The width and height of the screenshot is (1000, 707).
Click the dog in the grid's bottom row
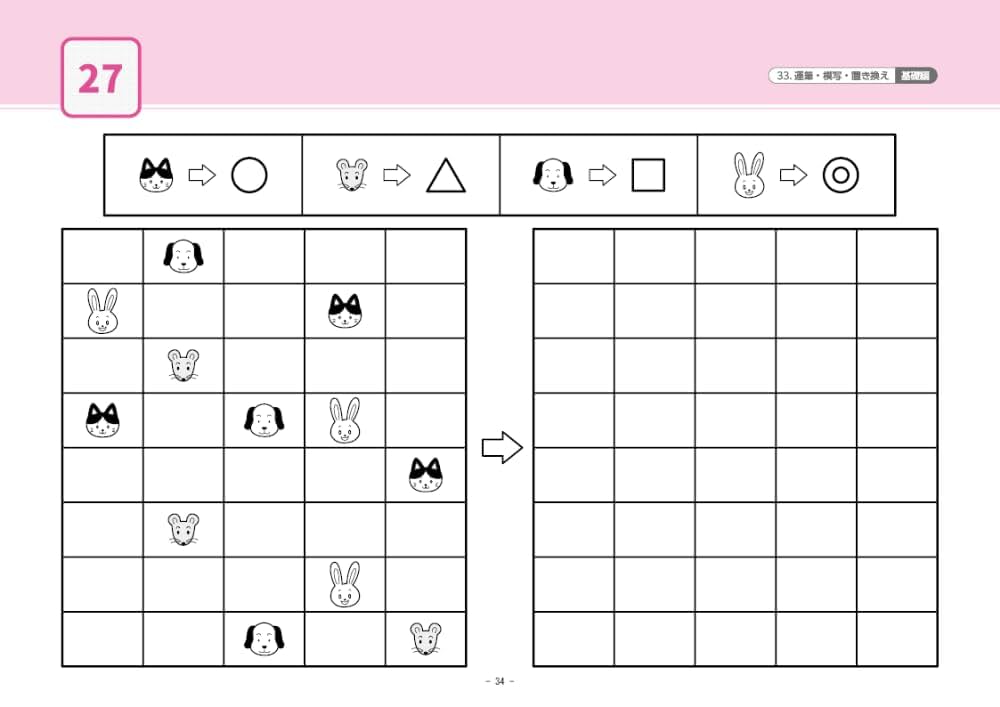pos(264,639)
